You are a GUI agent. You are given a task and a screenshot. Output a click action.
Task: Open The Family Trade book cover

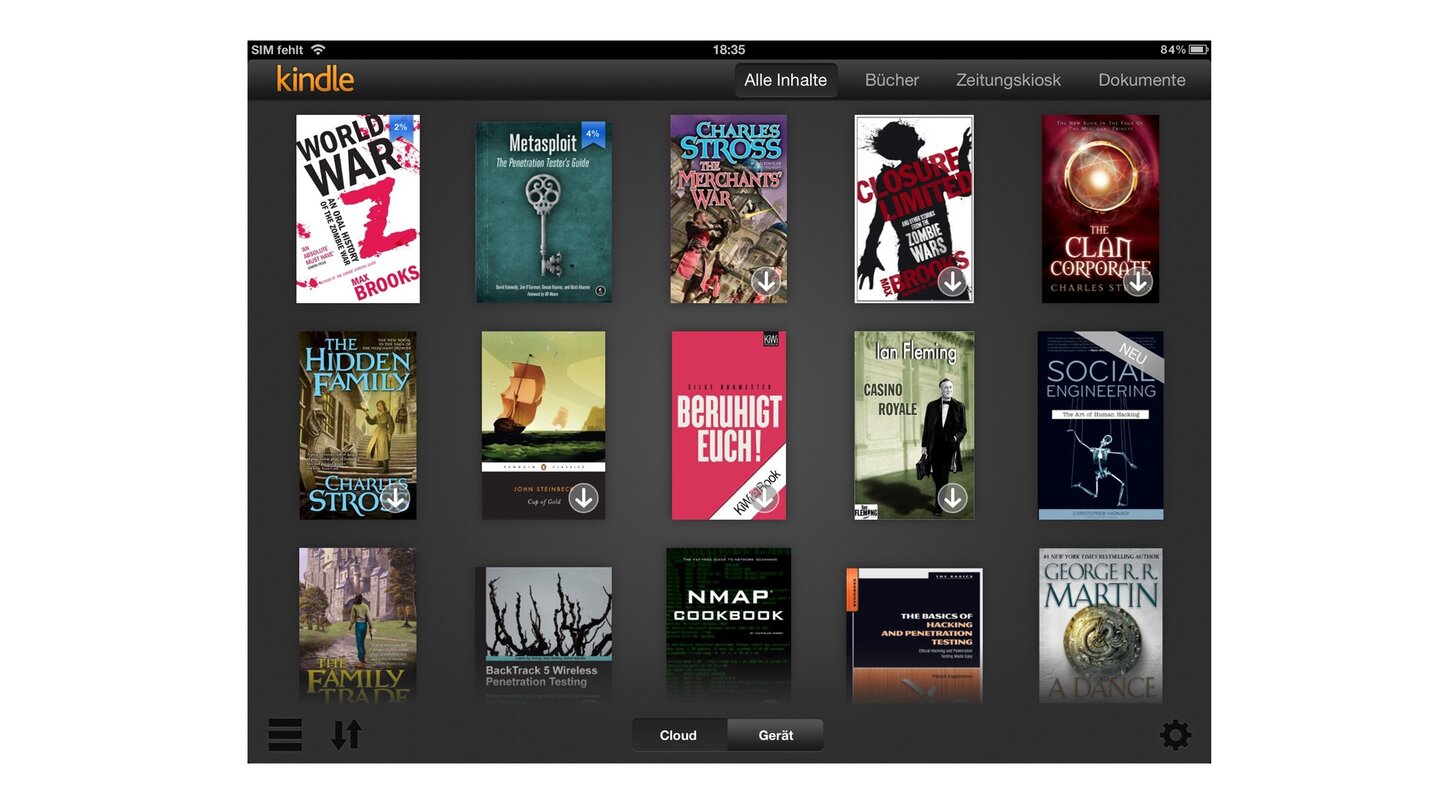click(358, 625)
